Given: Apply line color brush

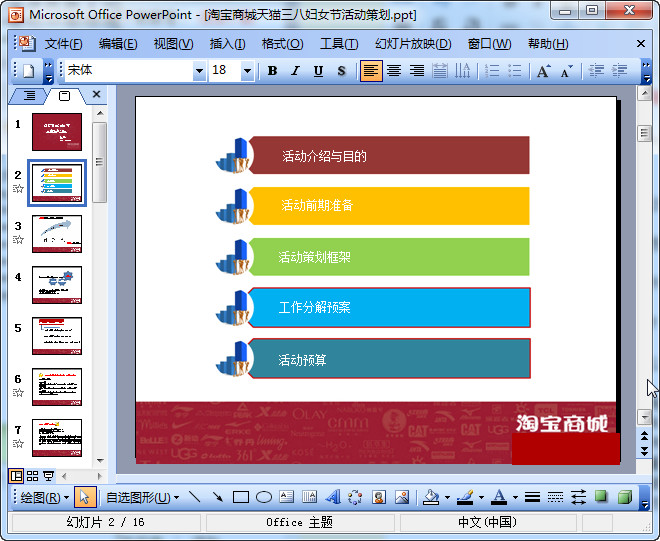Looking at the screenshot, I should [465, 497].
